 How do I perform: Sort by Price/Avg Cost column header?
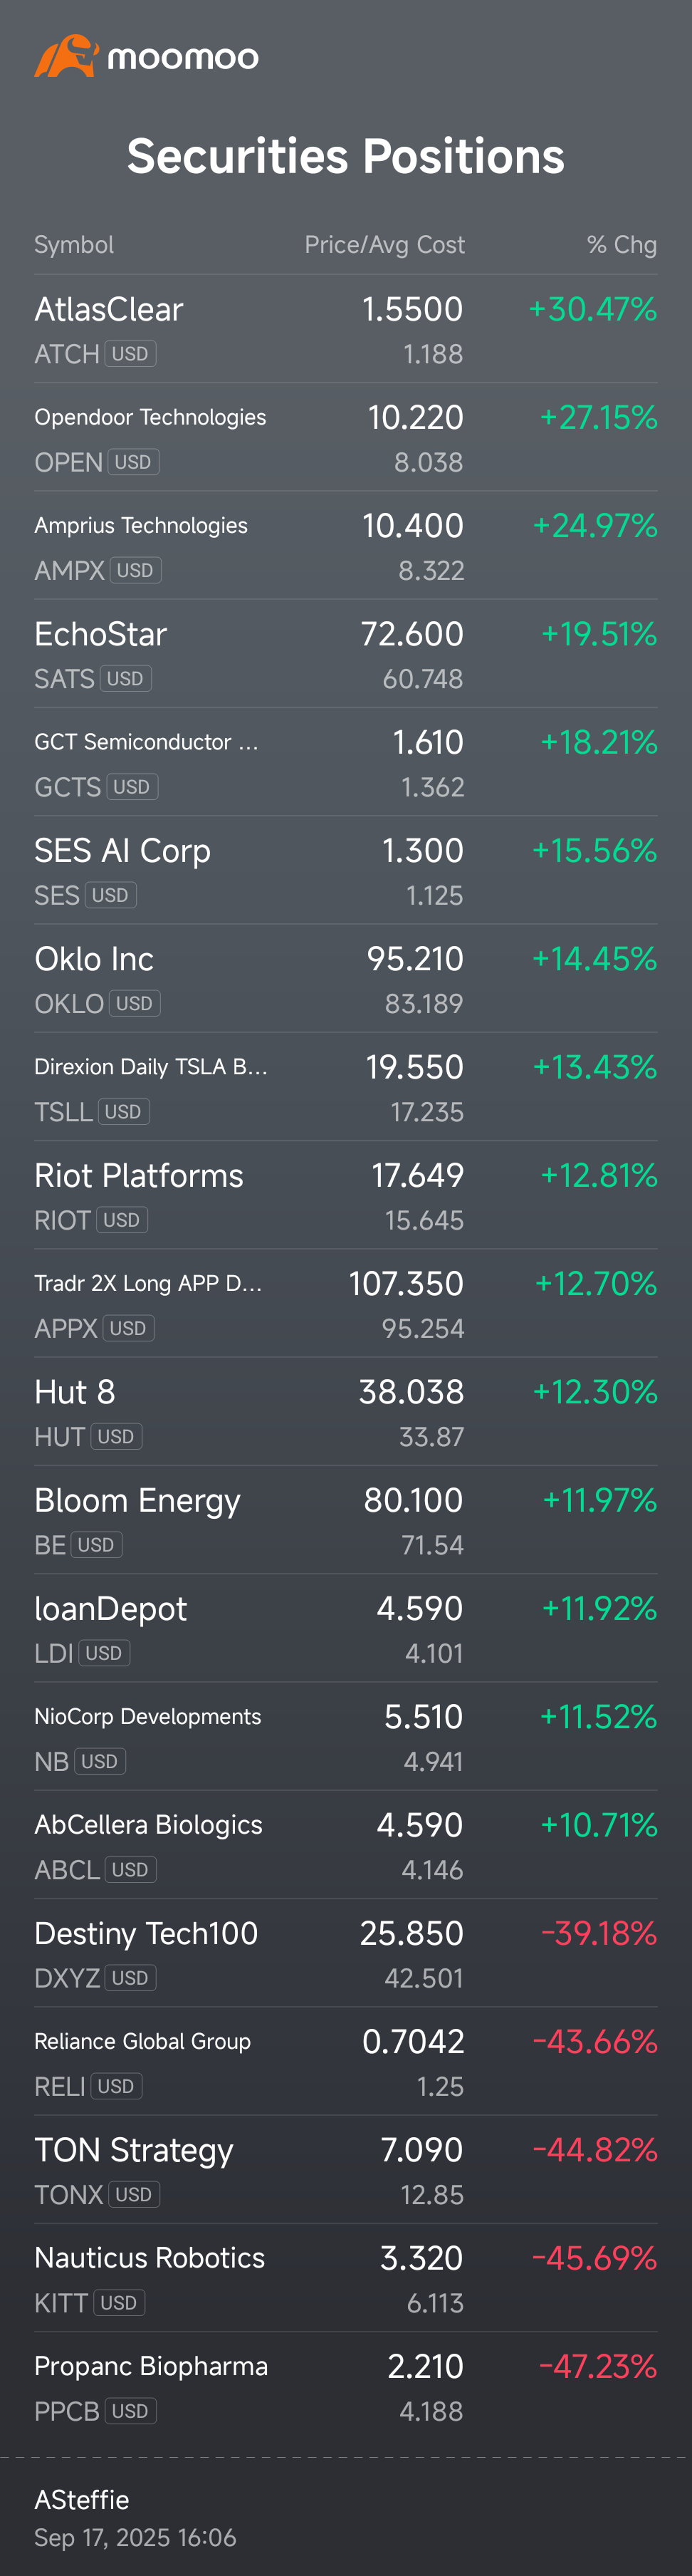point(384,245)
